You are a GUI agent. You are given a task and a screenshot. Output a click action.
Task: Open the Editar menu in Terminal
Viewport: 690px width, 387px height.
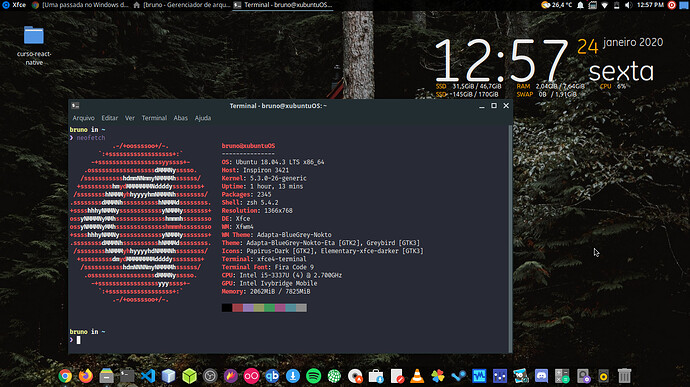110,118
